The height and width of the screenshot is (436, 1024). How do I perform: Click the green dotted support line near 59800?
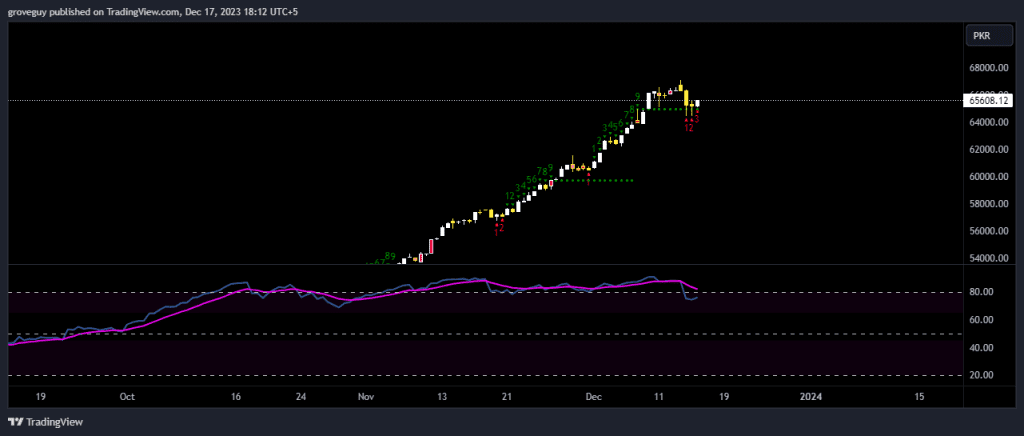click(x=600, y=180)
